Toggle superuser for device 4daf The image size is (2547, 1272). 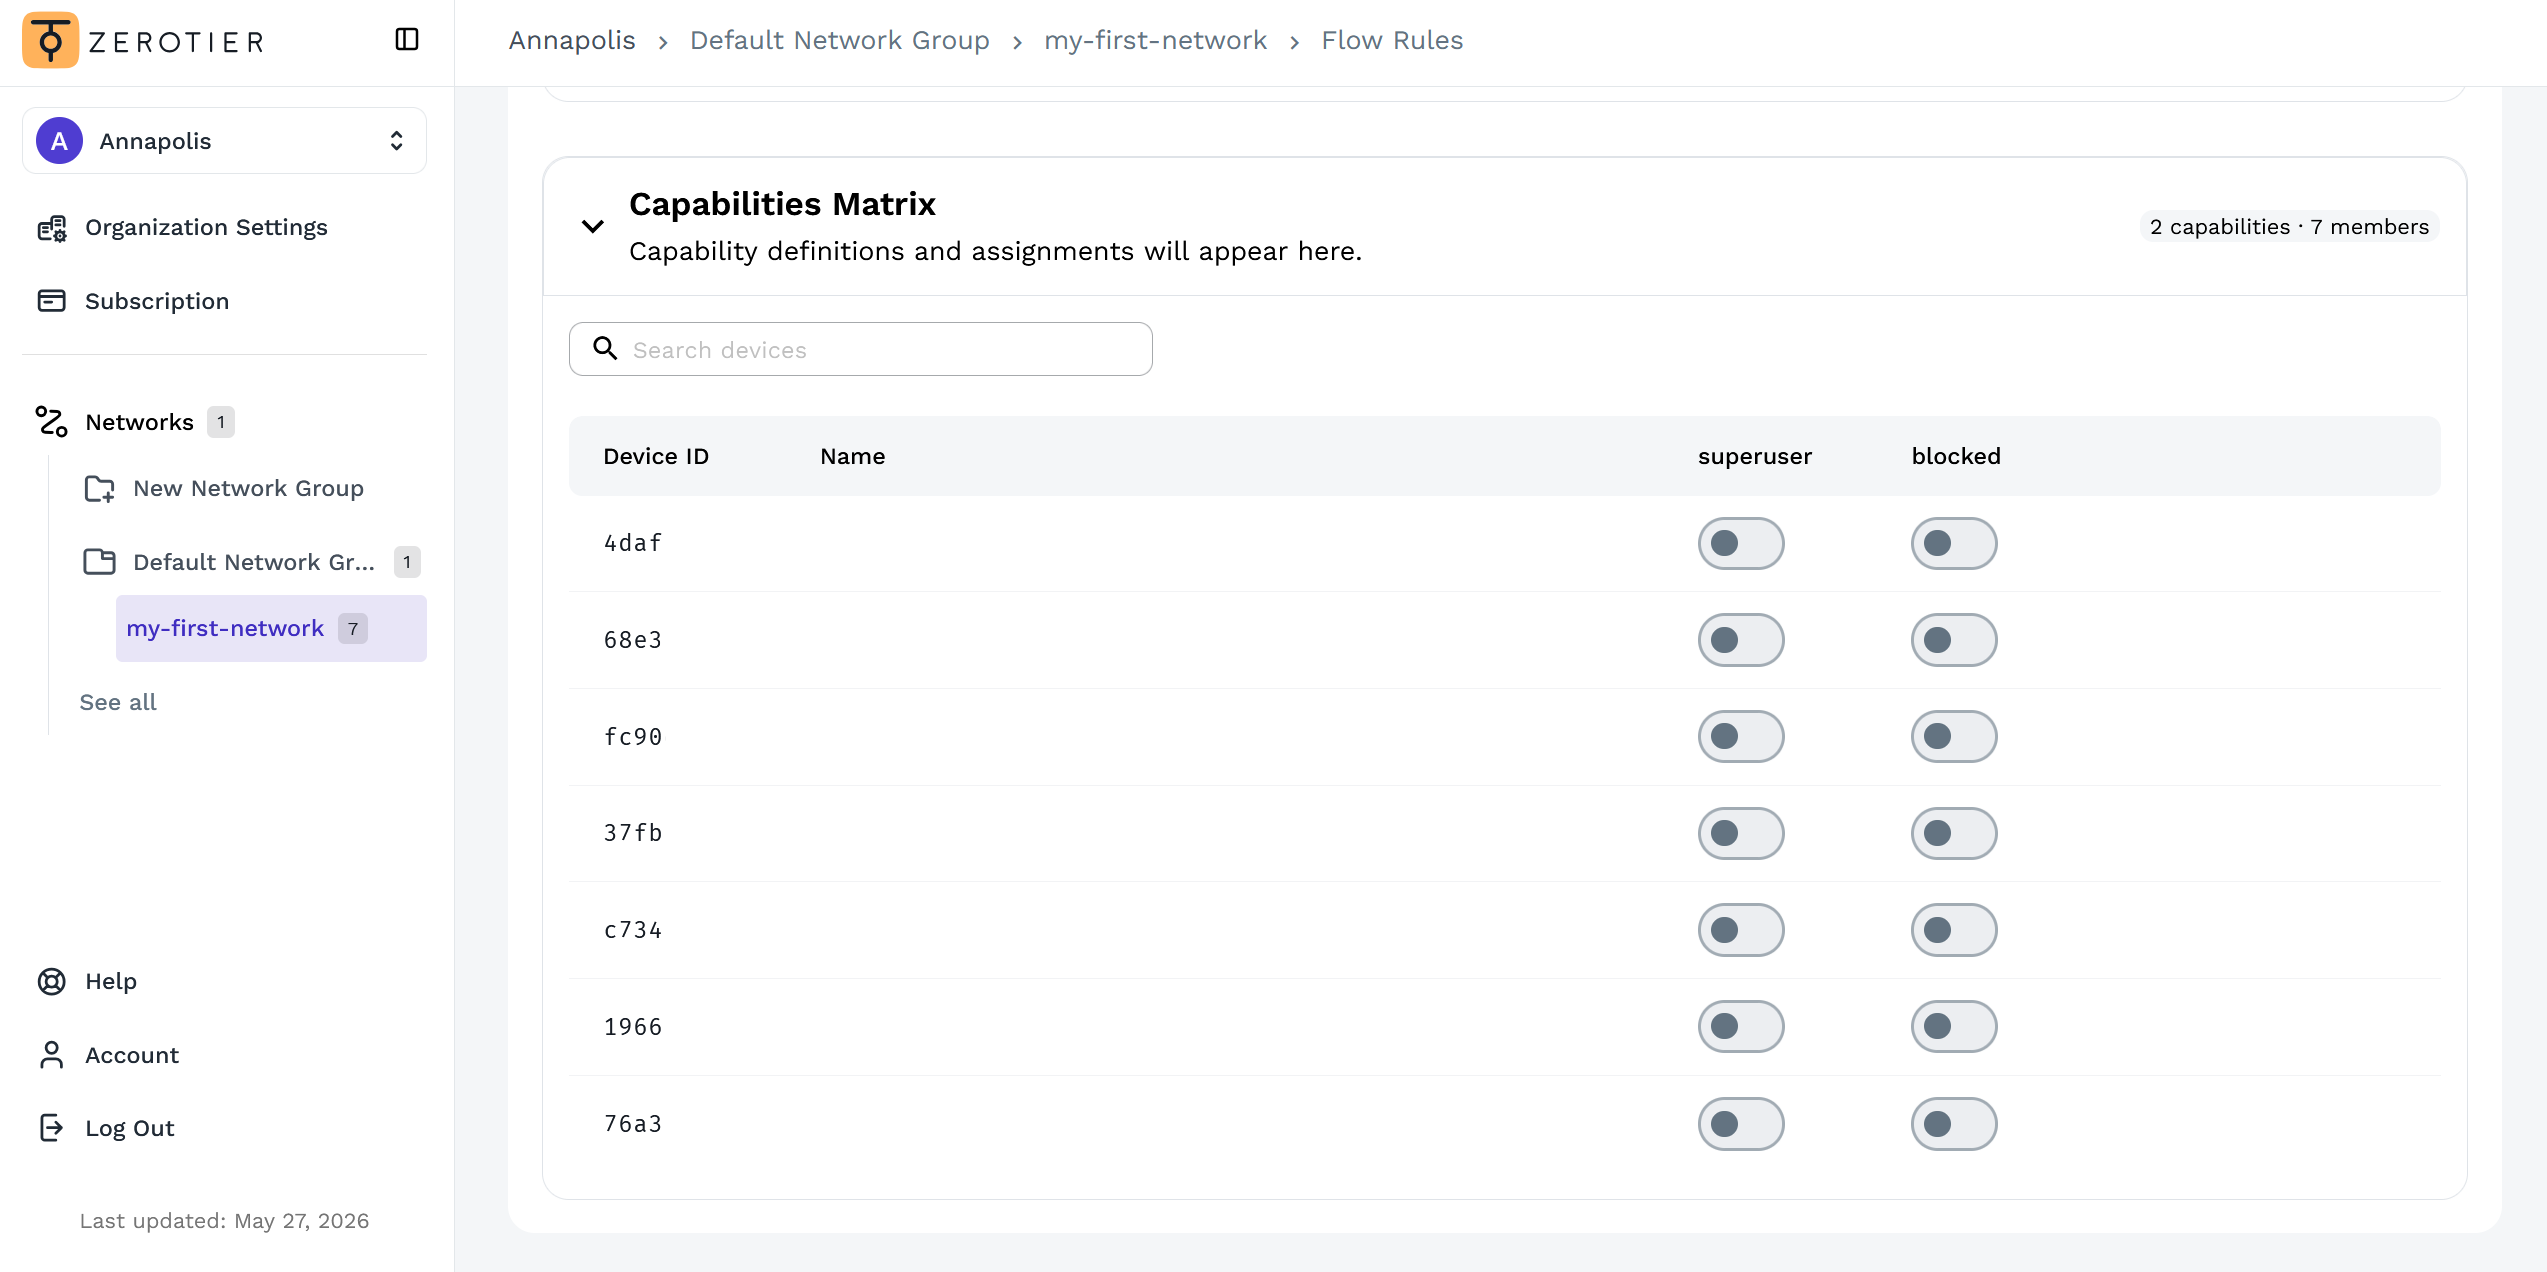[x=1741, y=544]
